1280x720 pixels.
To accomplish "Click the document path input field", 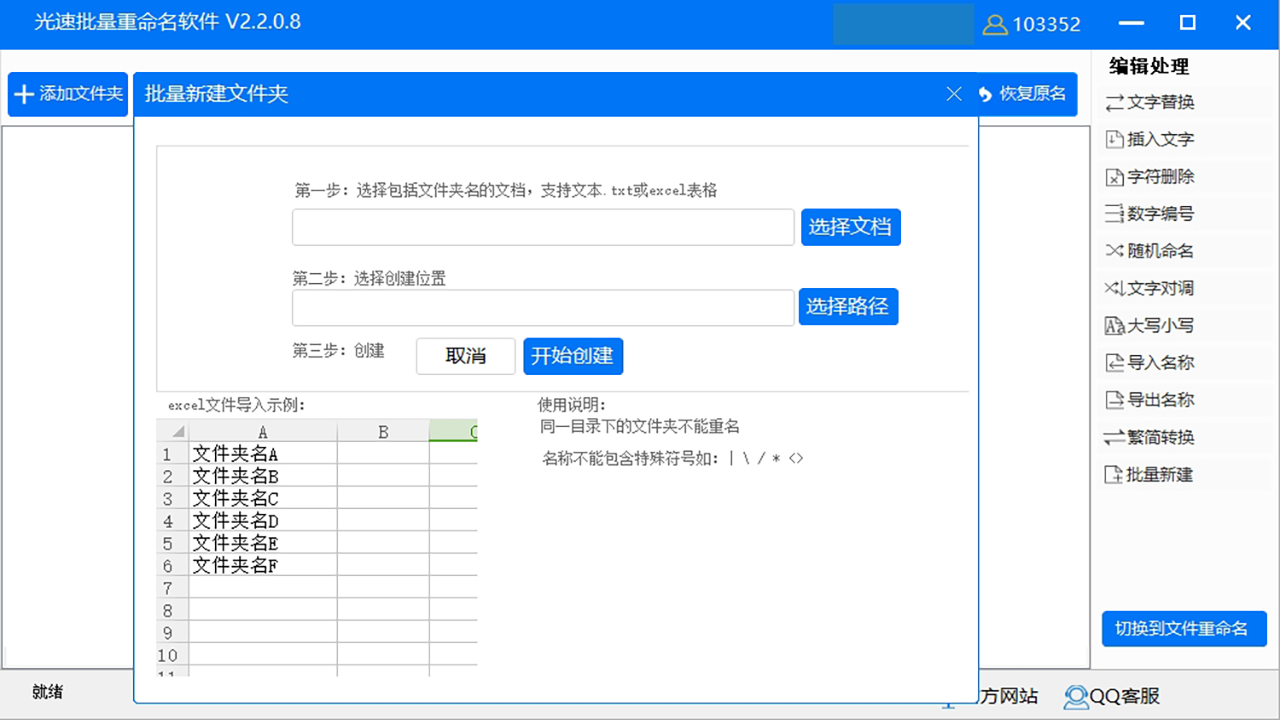I will point(543,227).
